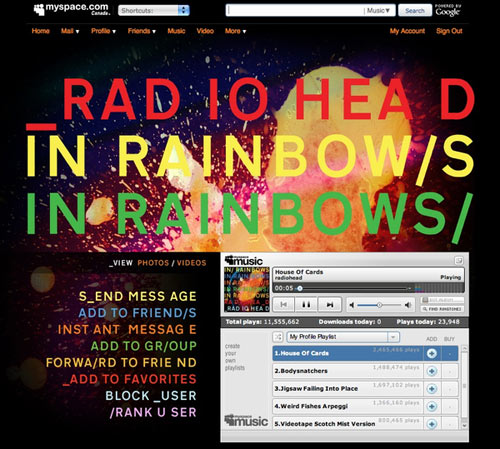Viewport: 500px width, 449px height.
Task: Click the MySpace logo in the header
Action: (72, 9)
